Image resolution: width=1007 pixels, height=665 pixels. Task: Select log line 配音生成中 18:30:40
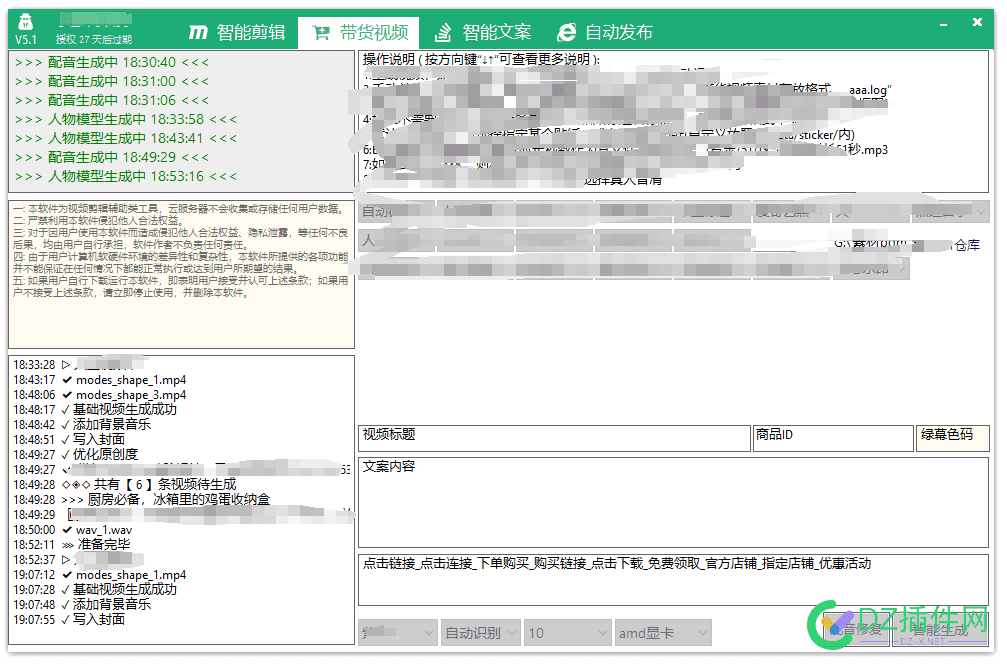pyautogui.click(x=112, y=62)
